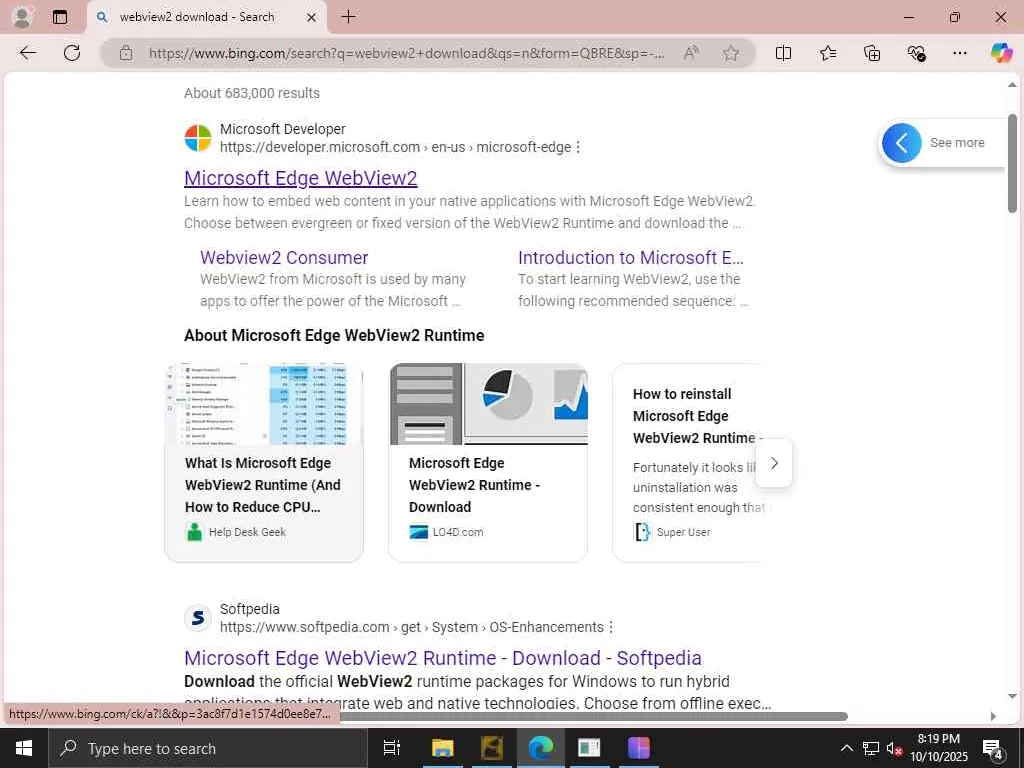Open Browser essentials heart icon
Viewport: 1024px width, 768px height.
pyautogui.click(x=916, y=54)
